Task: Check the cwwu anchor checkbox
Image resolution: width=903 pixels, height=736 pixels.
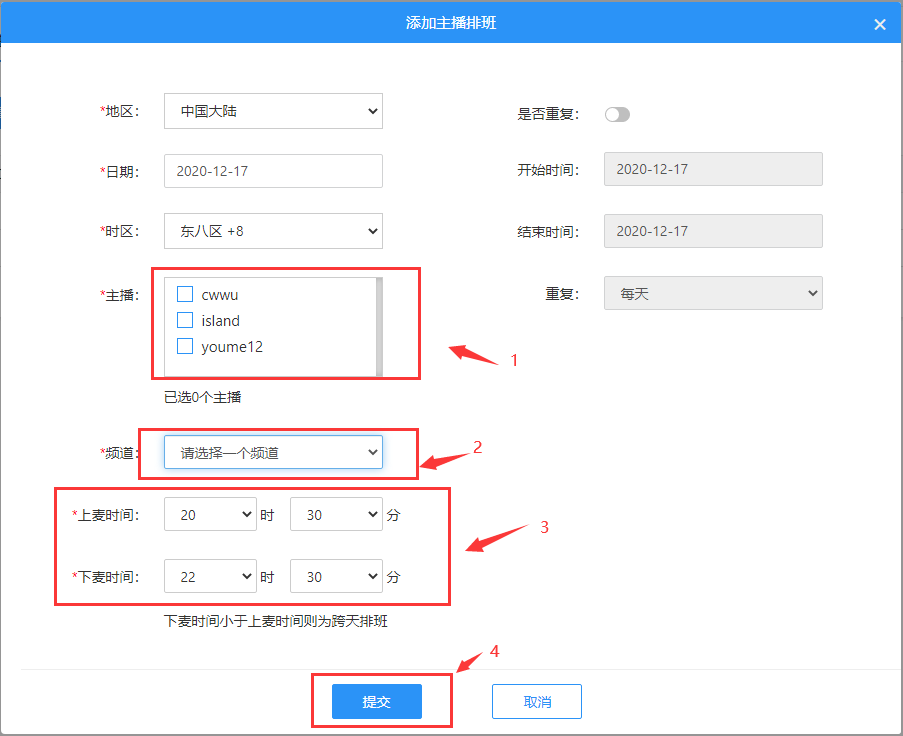Action: [x=185, y=294]
